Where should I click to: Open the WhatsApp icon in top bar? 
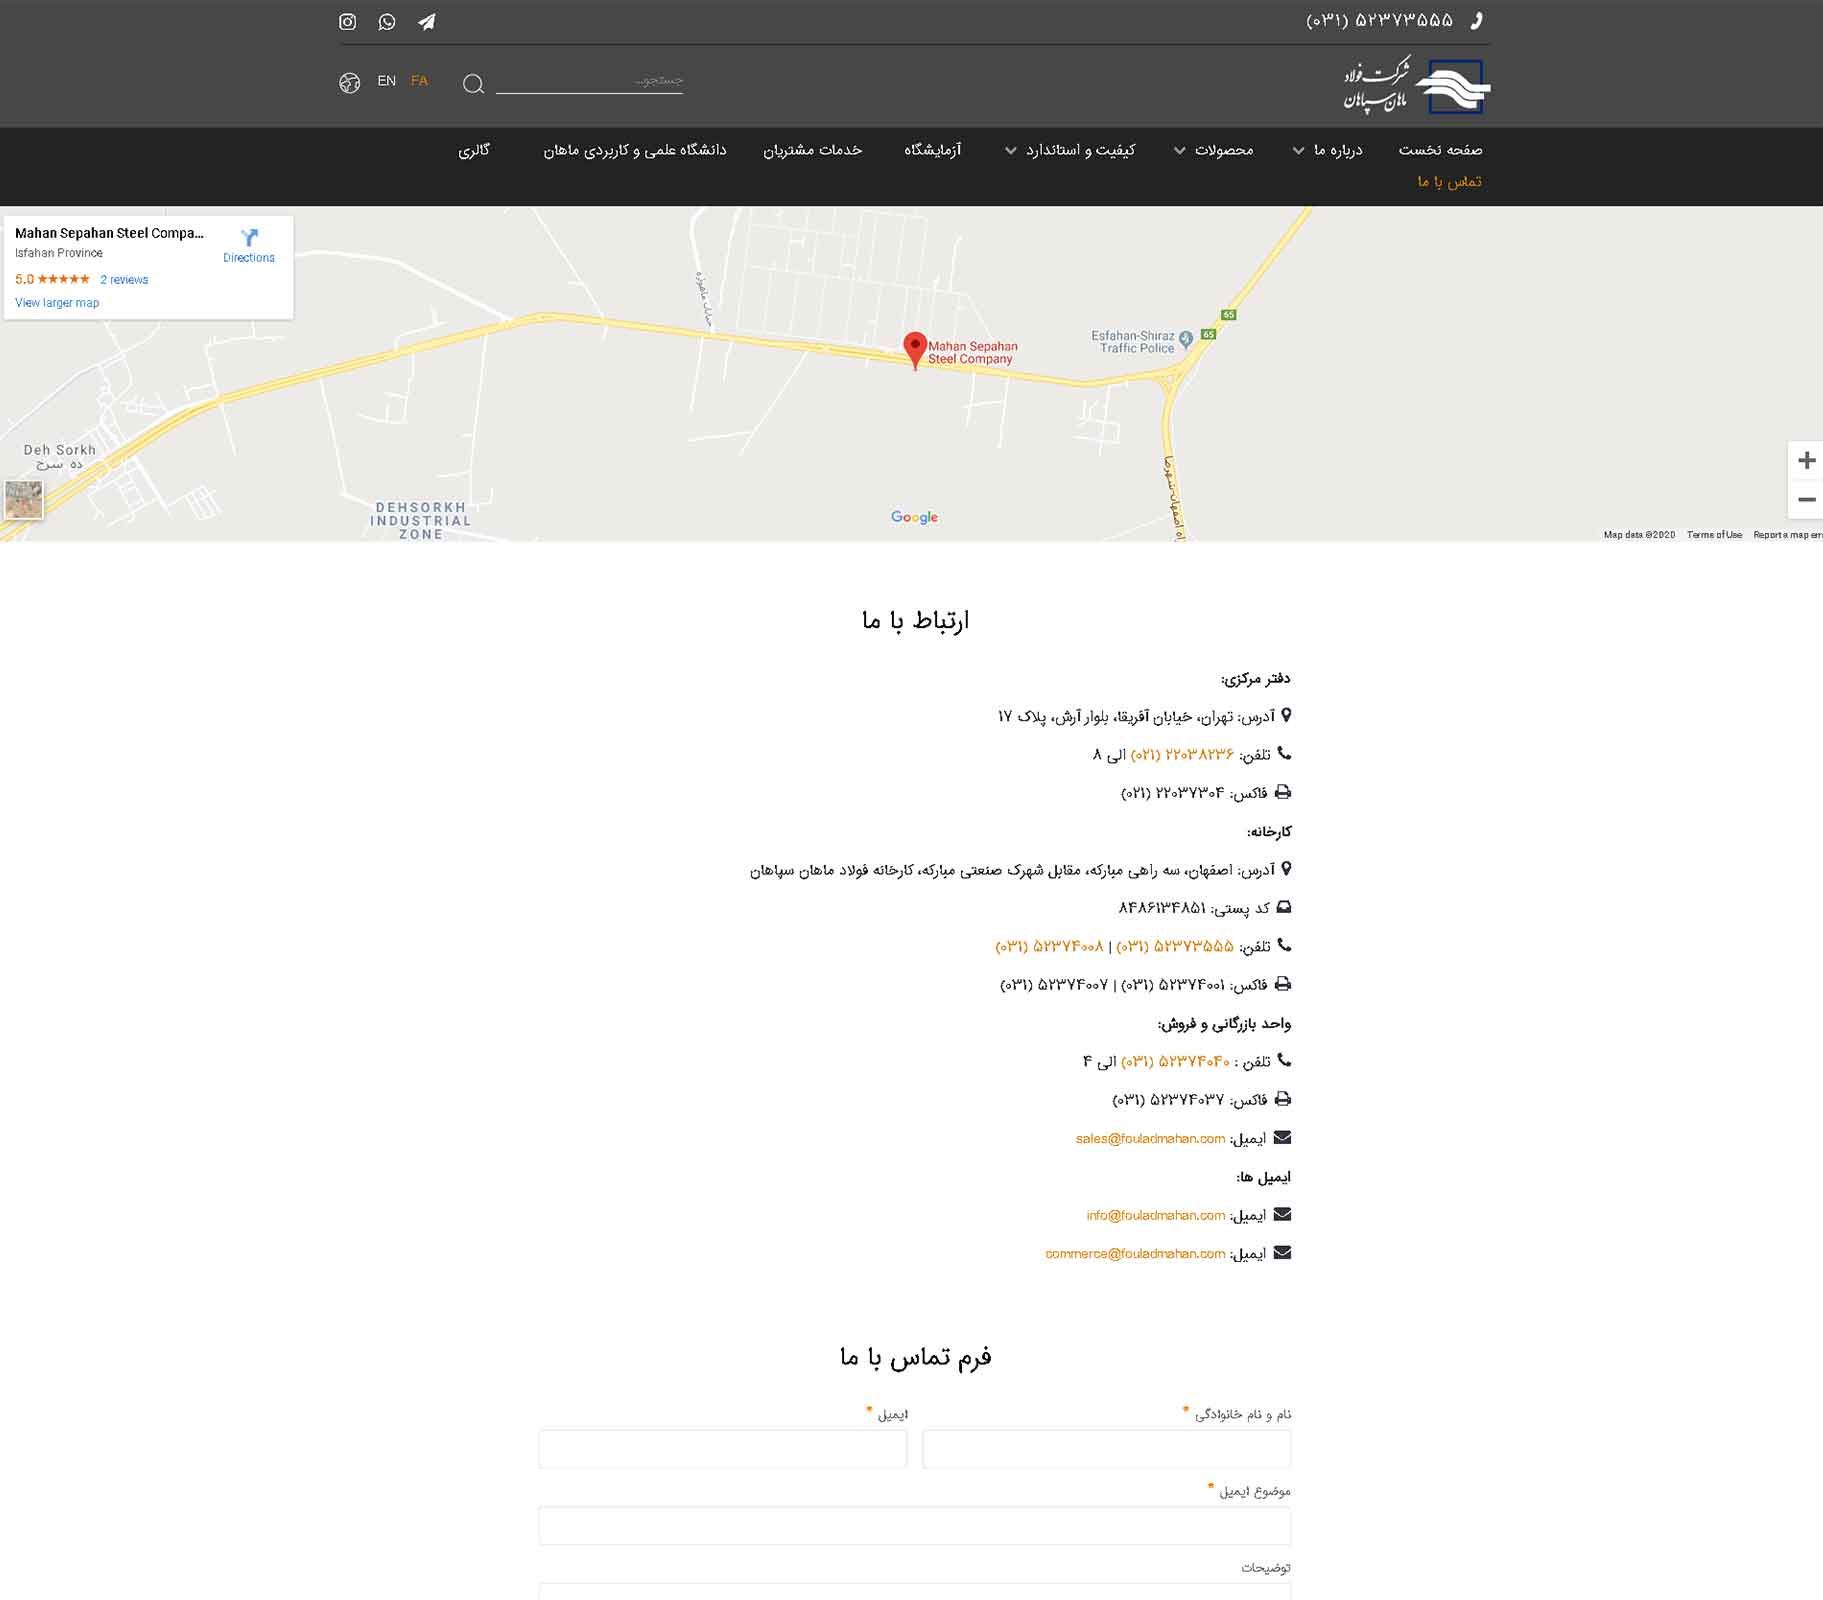pos(387,22)
